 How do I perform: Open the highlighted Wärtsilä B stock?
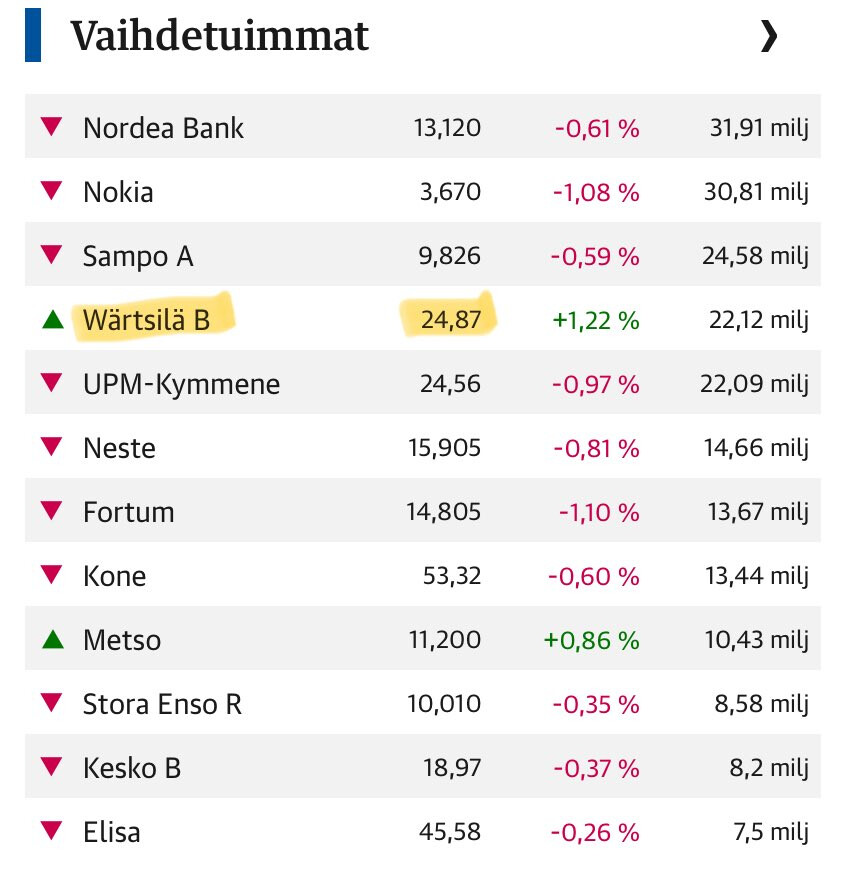146,320
